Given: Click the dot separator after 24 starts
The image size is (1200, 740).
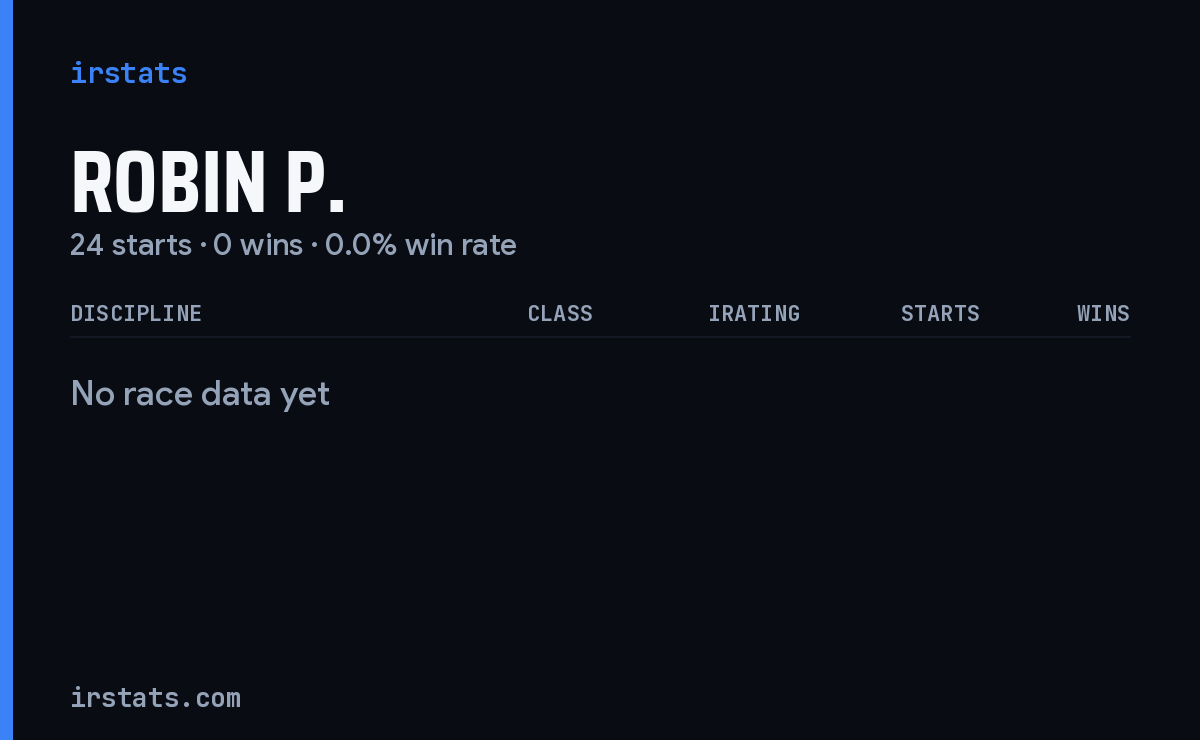Looking at the screenshot, I should (203, 245).
